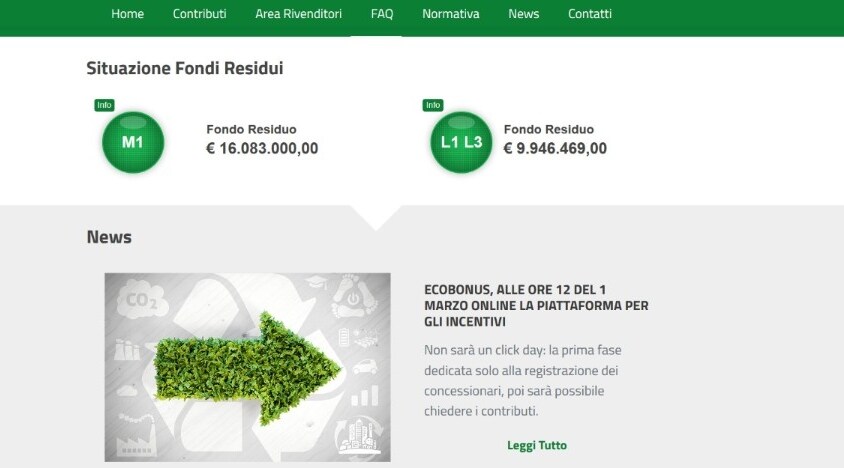Click the Situazione Fondi Residui heading
Image resolution: width=844 pixels, height=468 pixels.
pyautogui.click(x=184, y=68)
